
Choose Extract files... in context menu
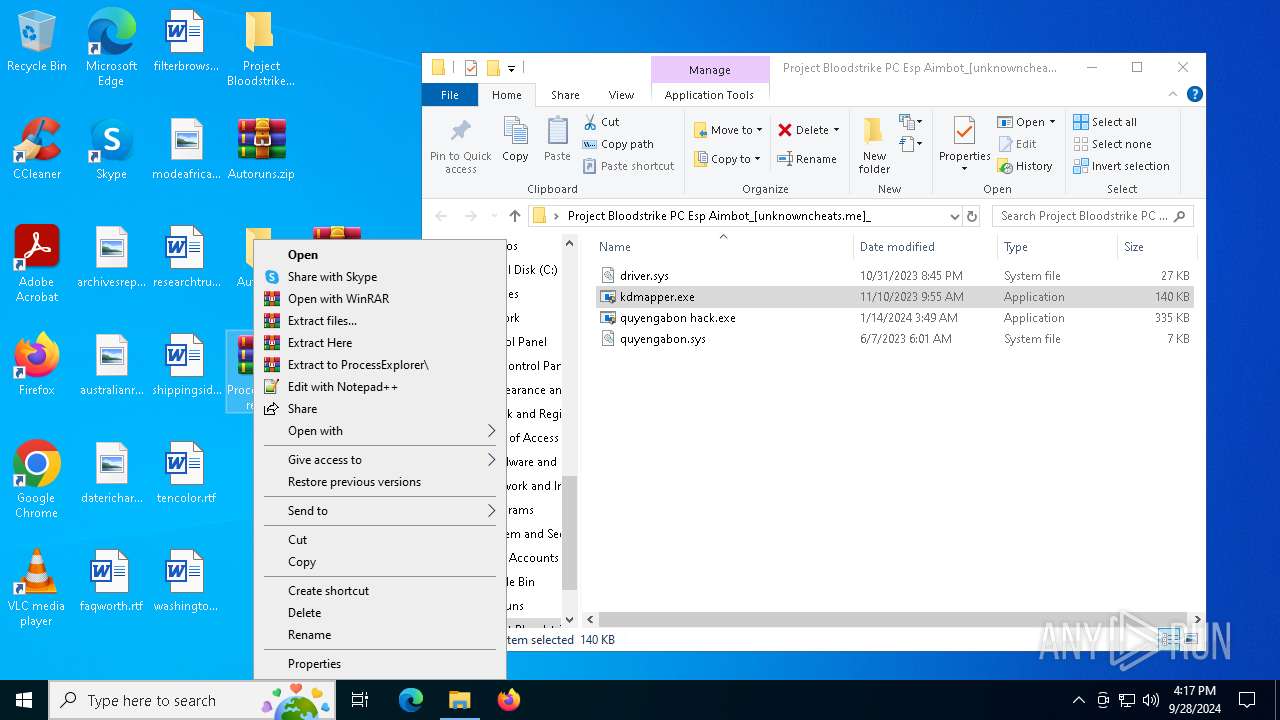[x=380, y=321]
